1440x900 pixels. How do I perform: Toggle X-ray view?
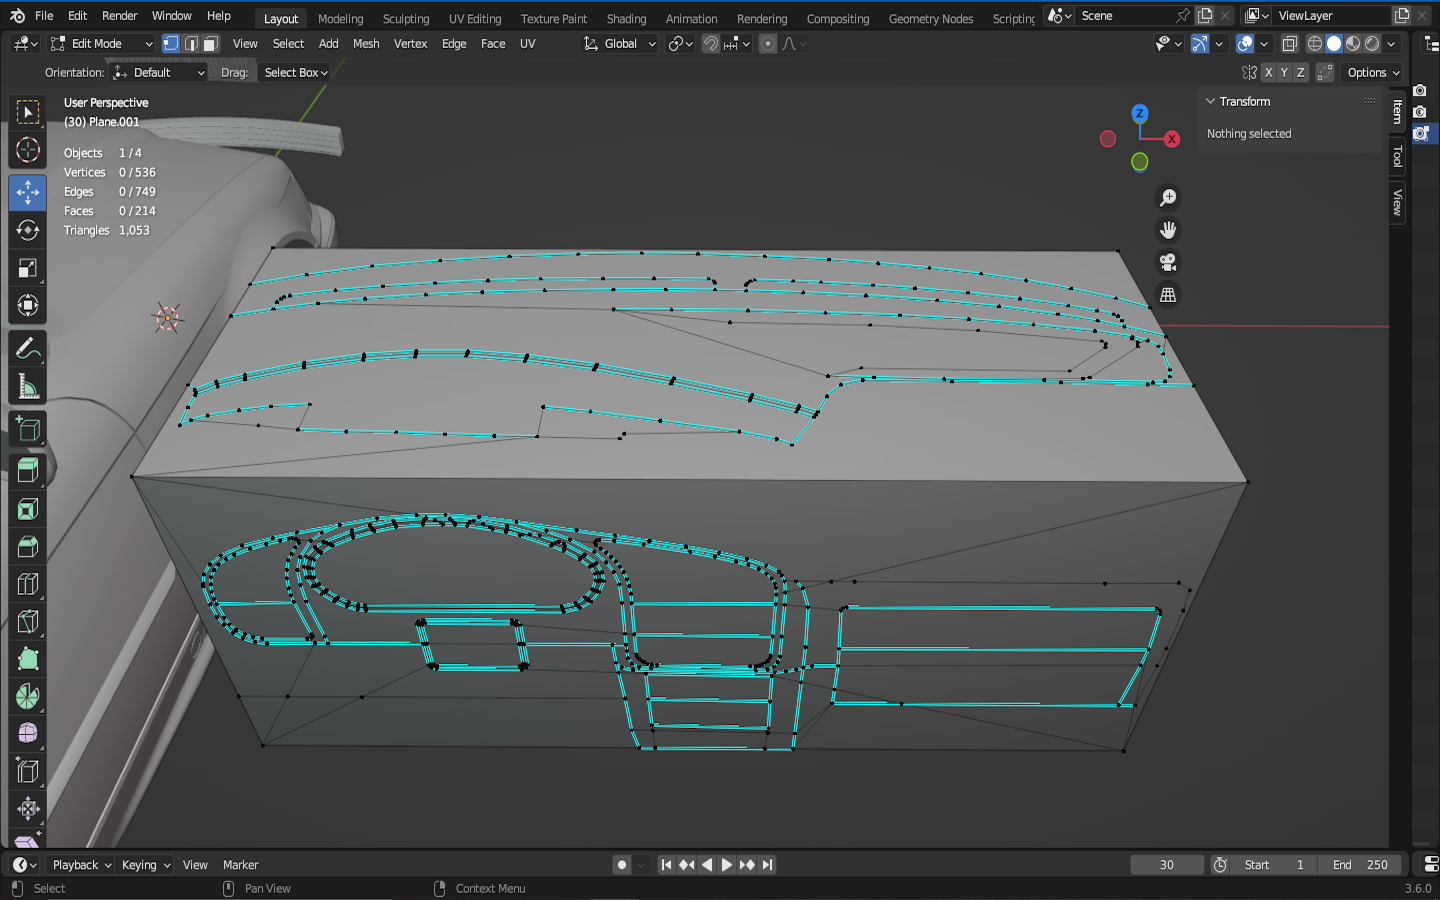1290,44
